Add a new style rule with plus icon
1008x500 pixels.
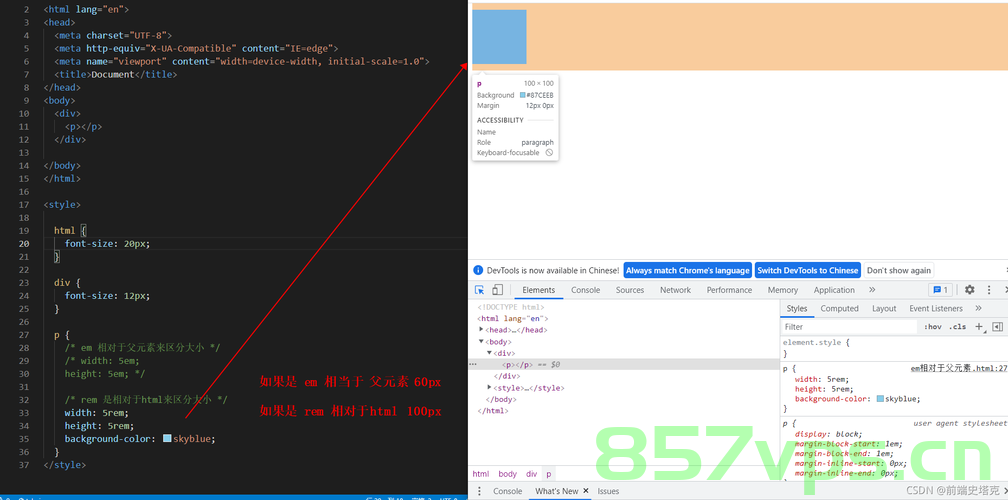[x=979, y=326]
